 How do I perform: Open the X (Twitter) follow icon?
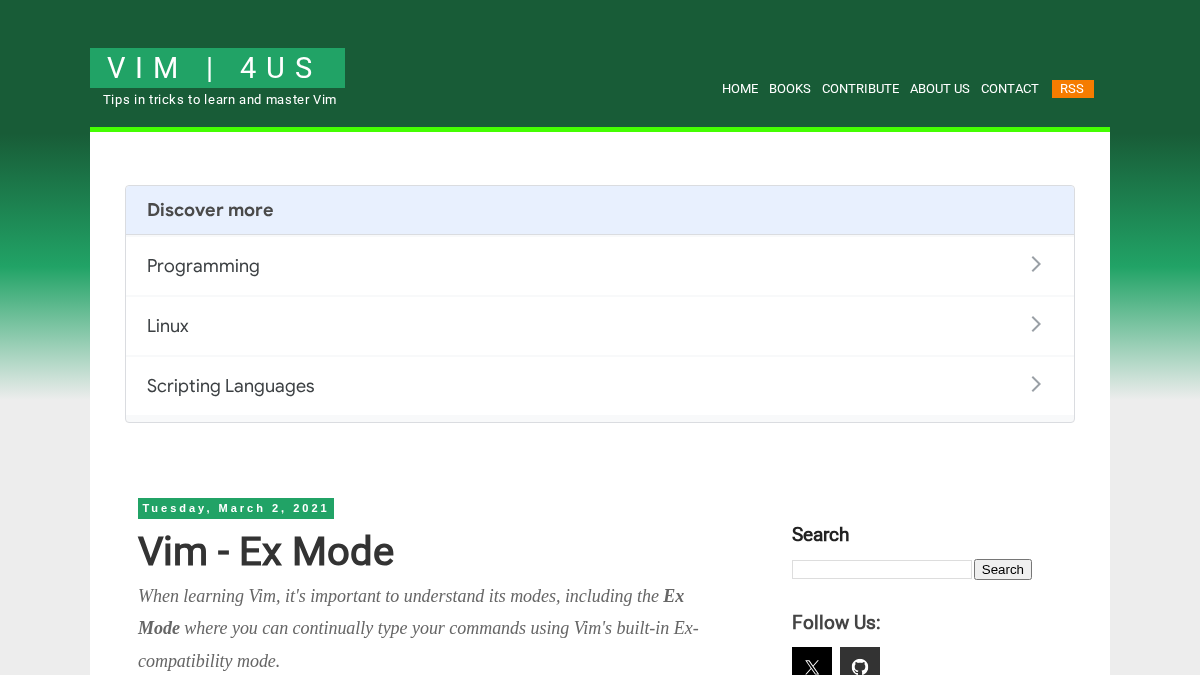point(812,661)
